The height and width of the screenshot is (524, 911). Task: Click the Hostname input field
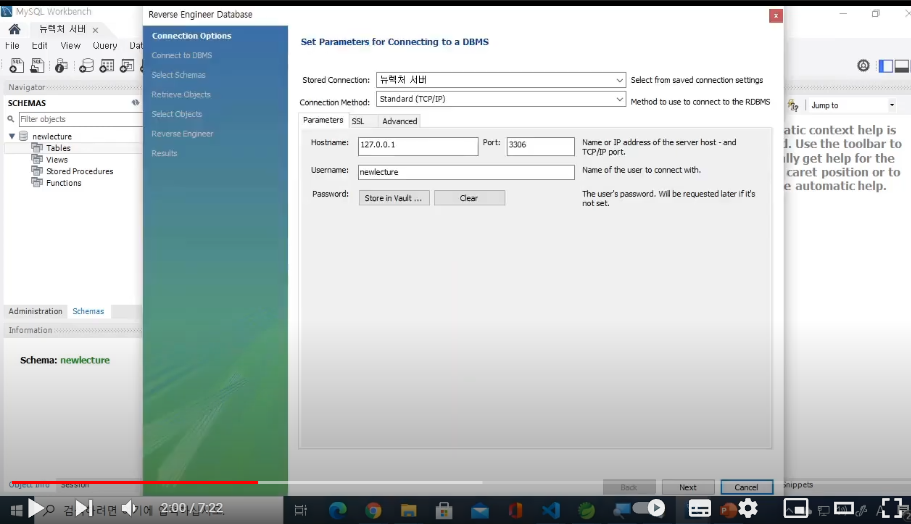(418, 146)
